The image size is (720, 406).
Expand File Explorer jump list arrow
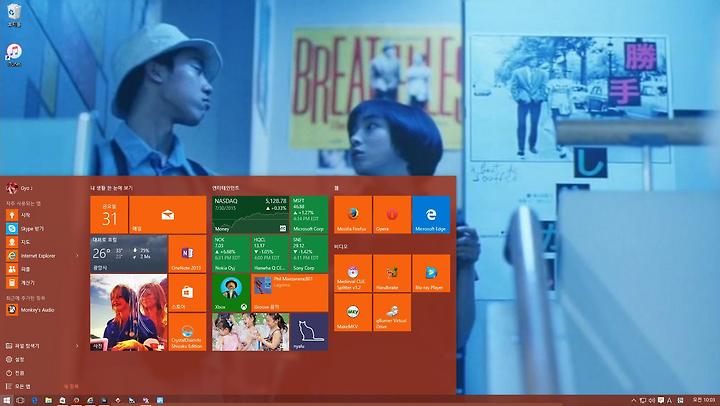click(x=77, y=346)
